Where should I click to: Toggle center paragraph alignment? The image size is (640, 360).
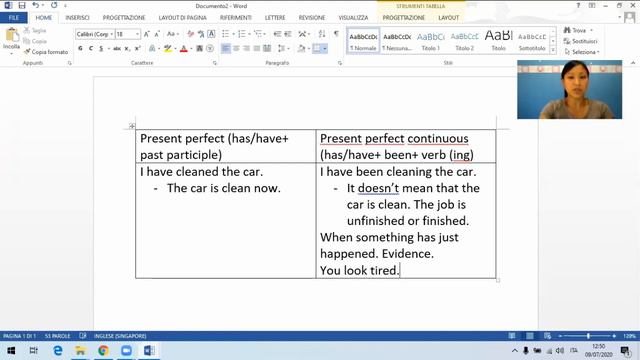(236, 49)
